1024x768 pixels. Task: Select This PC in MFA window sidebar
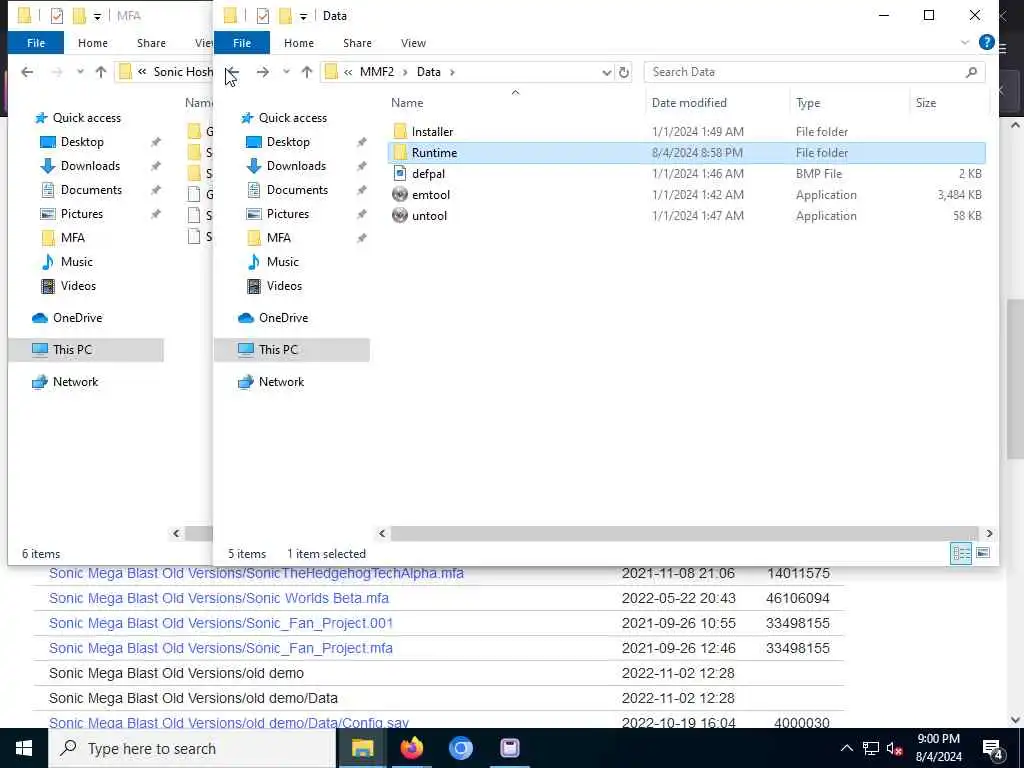pyautogui.click(x=86, y=349)
